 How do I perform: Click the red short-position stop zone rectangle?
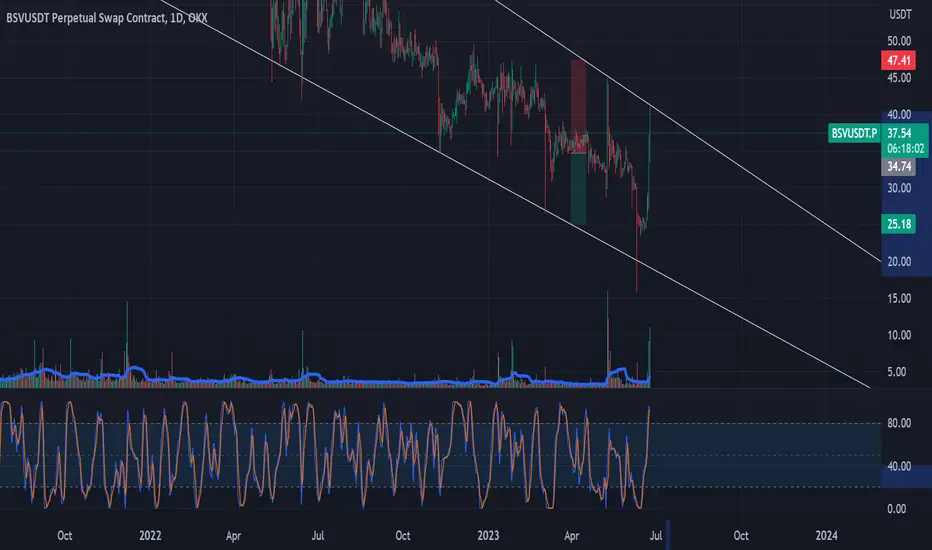click(x=578, y=106)
